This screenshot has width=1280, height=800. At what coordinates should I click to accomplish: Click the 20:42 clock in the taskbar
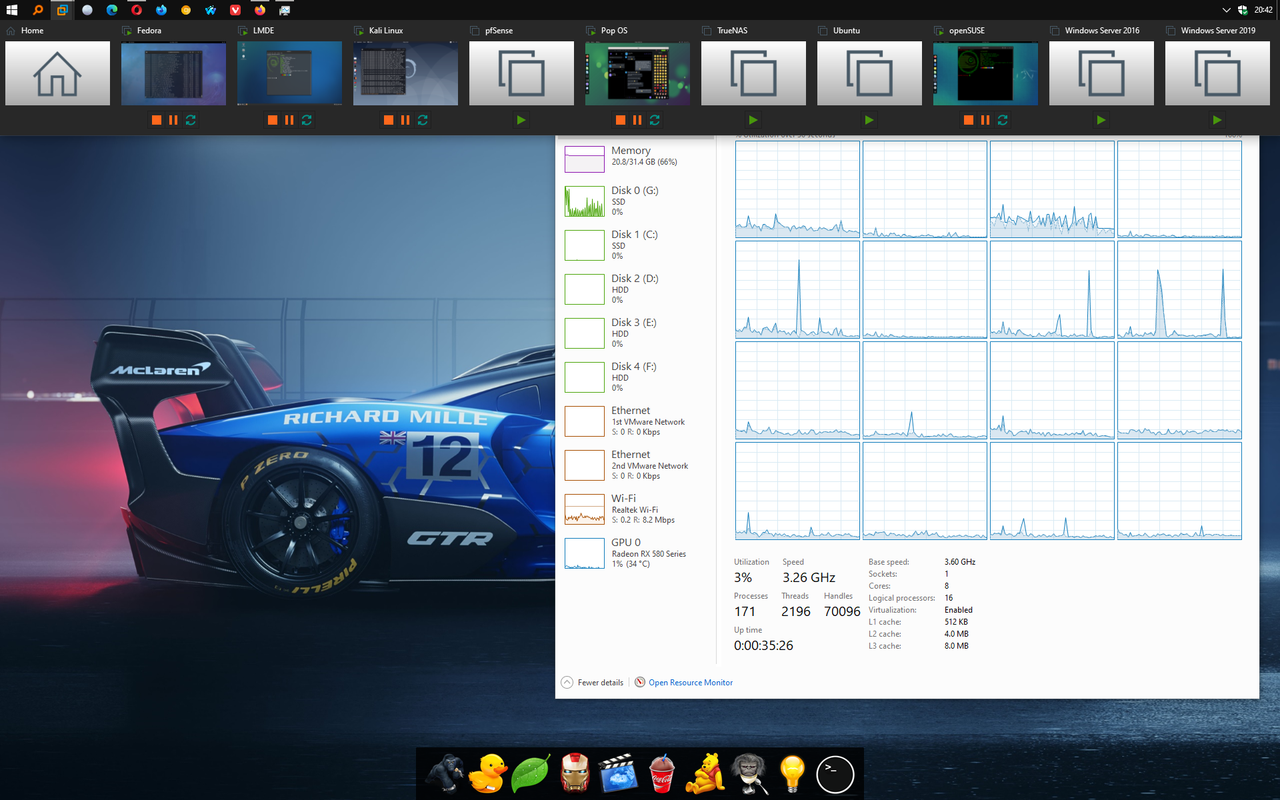tap(1263, 9)
